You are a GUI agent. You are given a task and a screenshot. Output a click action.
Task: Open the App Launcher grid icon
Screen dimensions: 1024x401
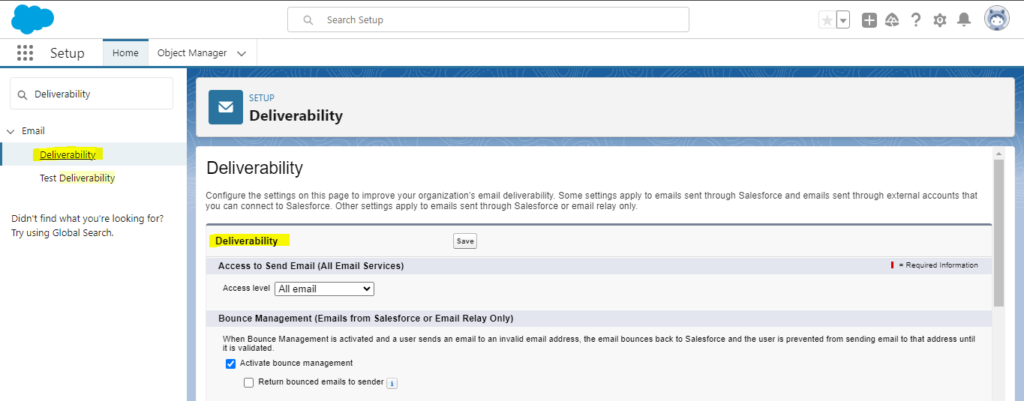(x=25, y=53)
